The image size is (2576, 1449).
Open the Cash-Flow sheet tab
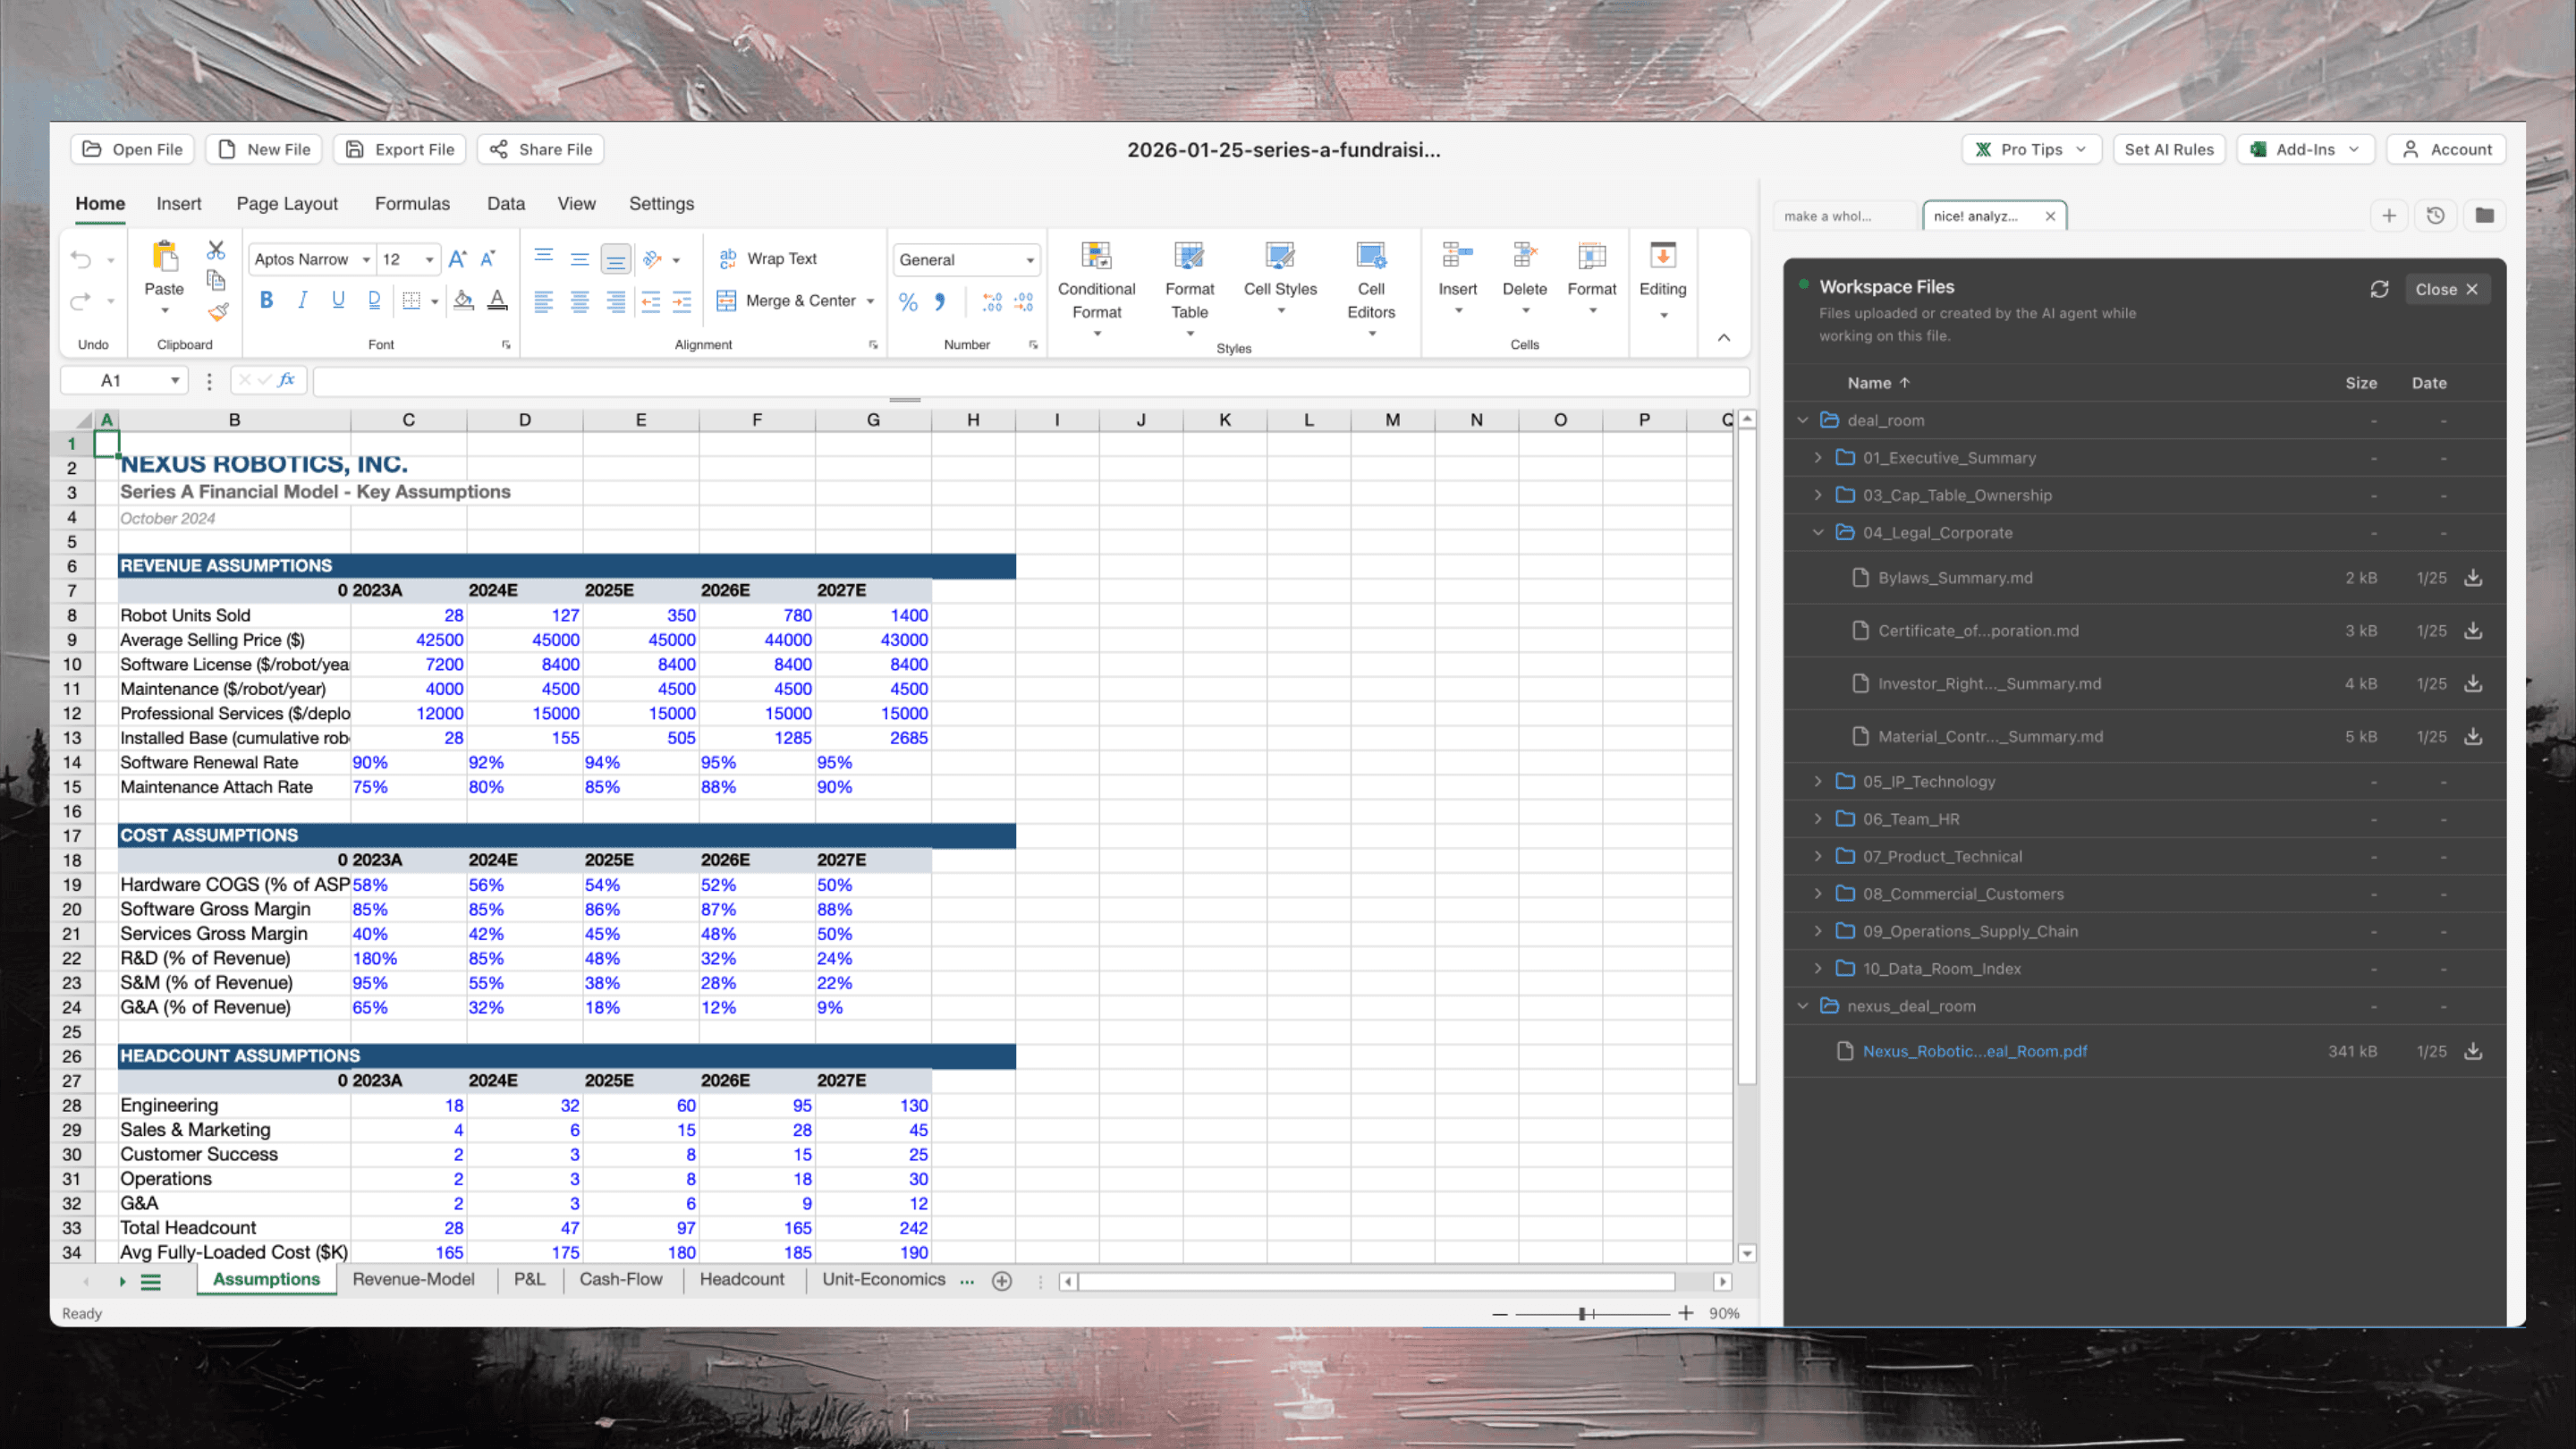click(620, 1279)
